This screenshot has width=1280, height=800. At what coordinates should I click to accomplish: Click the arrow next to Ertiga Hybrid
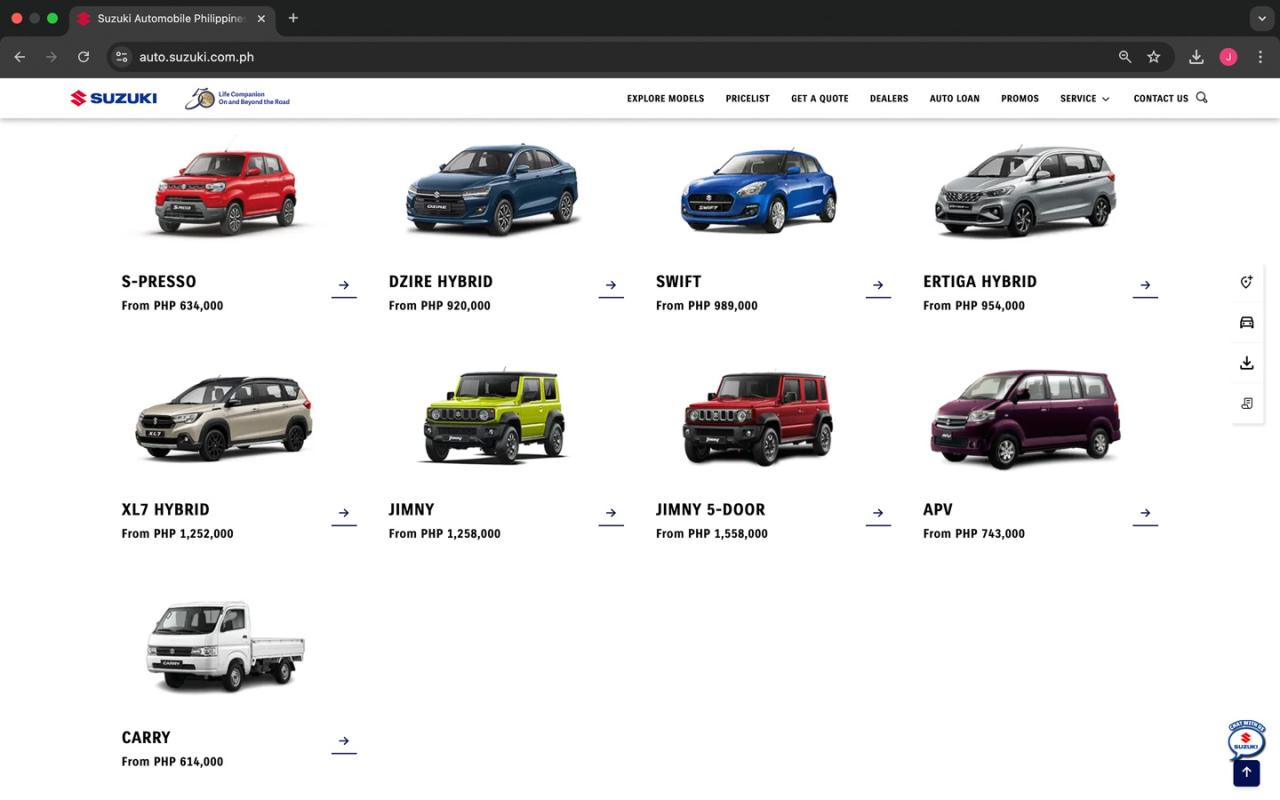[x=1145, y=285]
